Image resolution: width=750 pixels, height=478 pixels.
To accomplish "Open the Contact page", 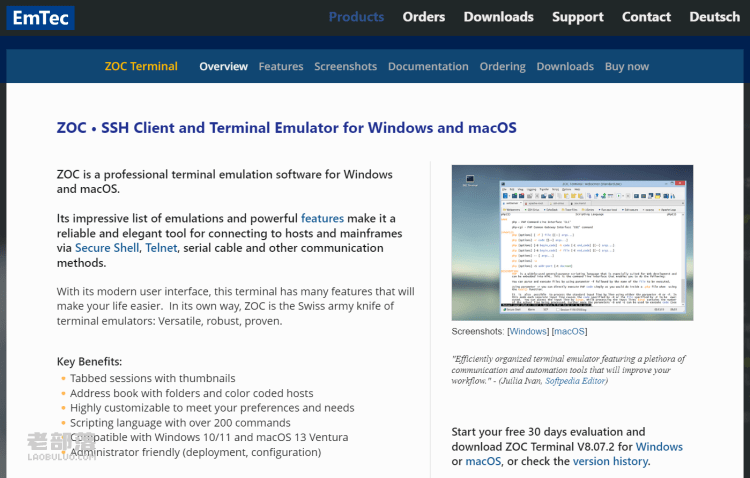I will pos(646,17).
